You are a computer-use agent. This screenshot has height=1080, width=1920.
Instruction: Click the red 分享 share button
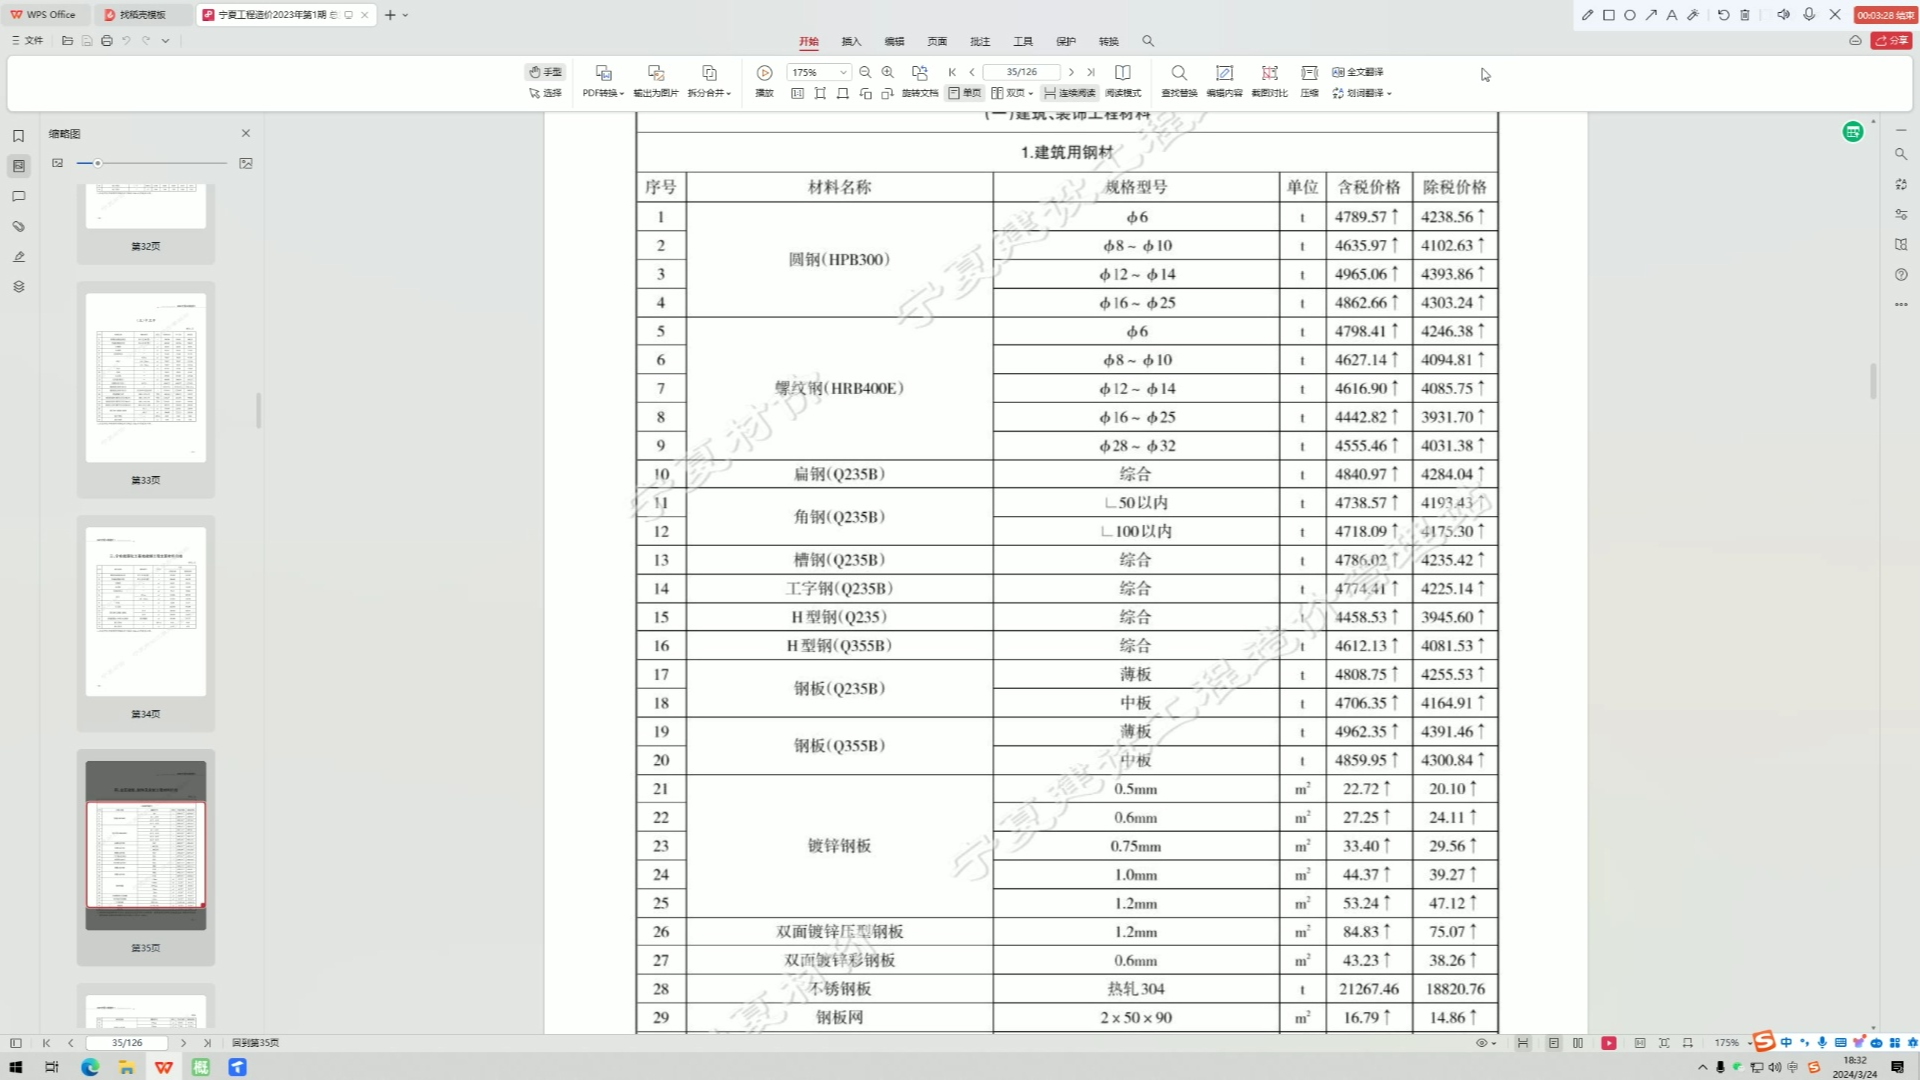coord(1892,41)
